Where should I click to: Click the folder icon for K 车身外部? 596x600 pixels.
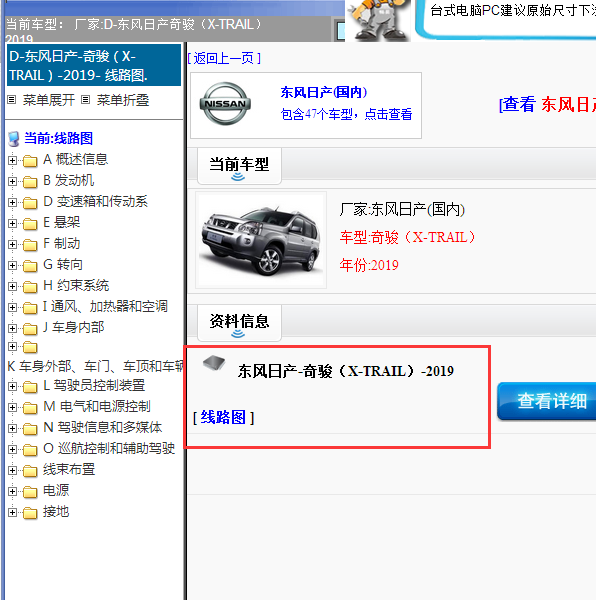[x=30, y=347]
